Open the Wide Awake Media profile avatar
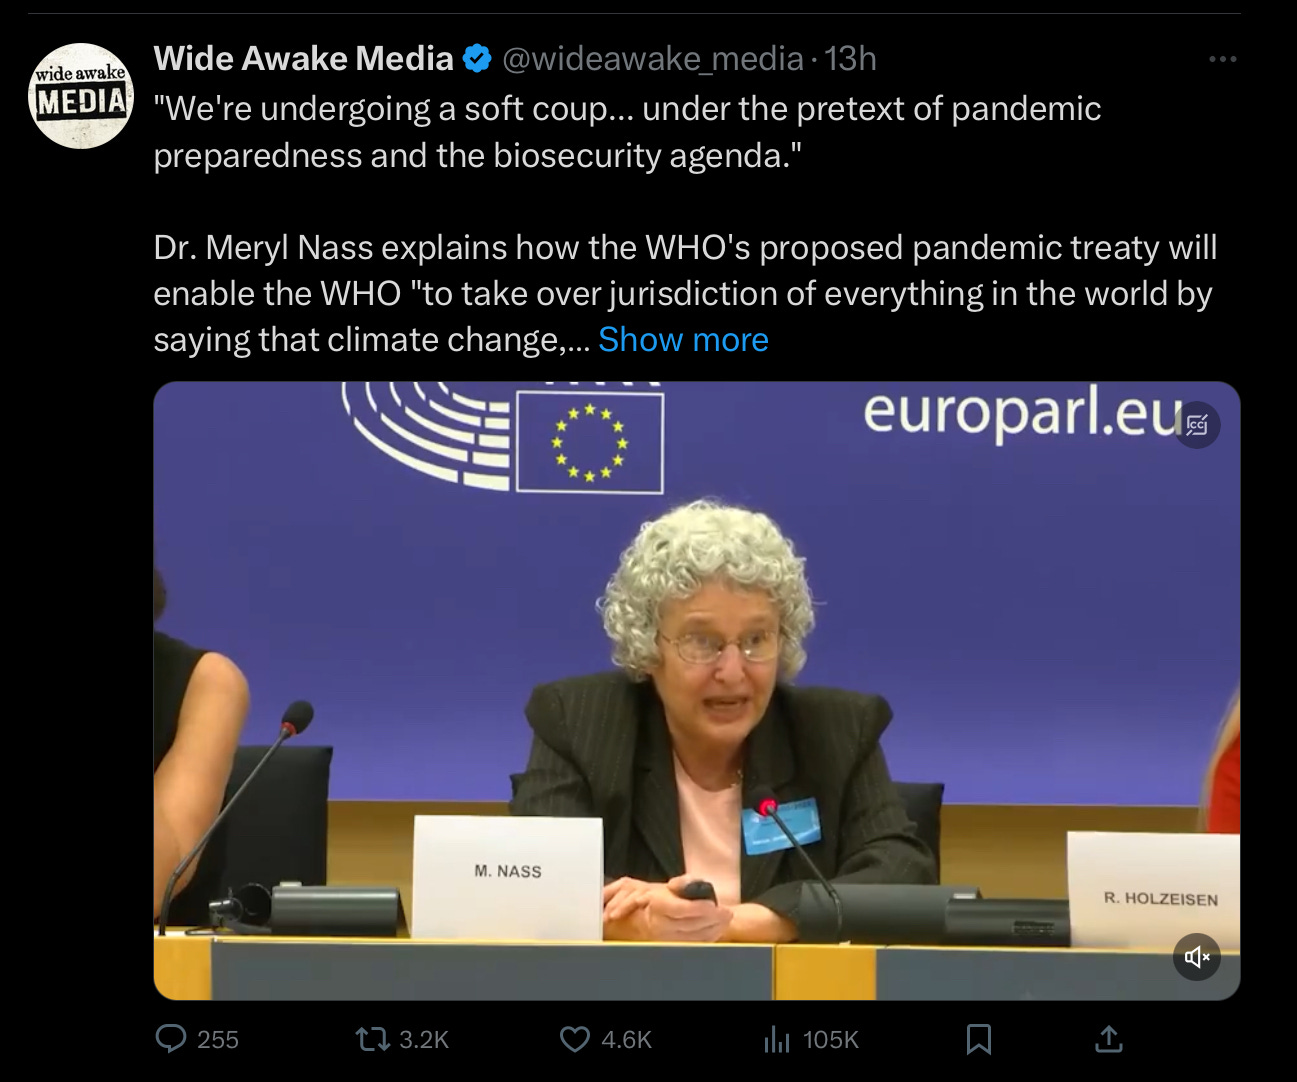This screenshot has width=1297, height=1082. pyautogui.click(x=81, y=96)
